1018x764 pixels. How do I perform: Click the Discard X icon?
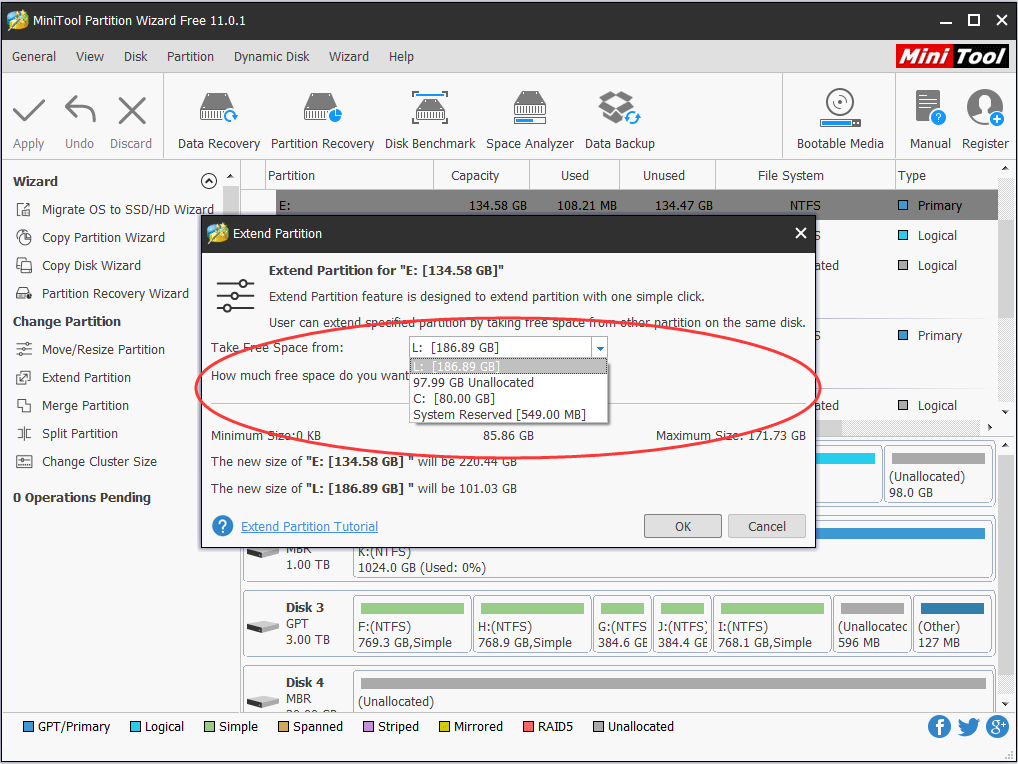[x=132, y=110]
